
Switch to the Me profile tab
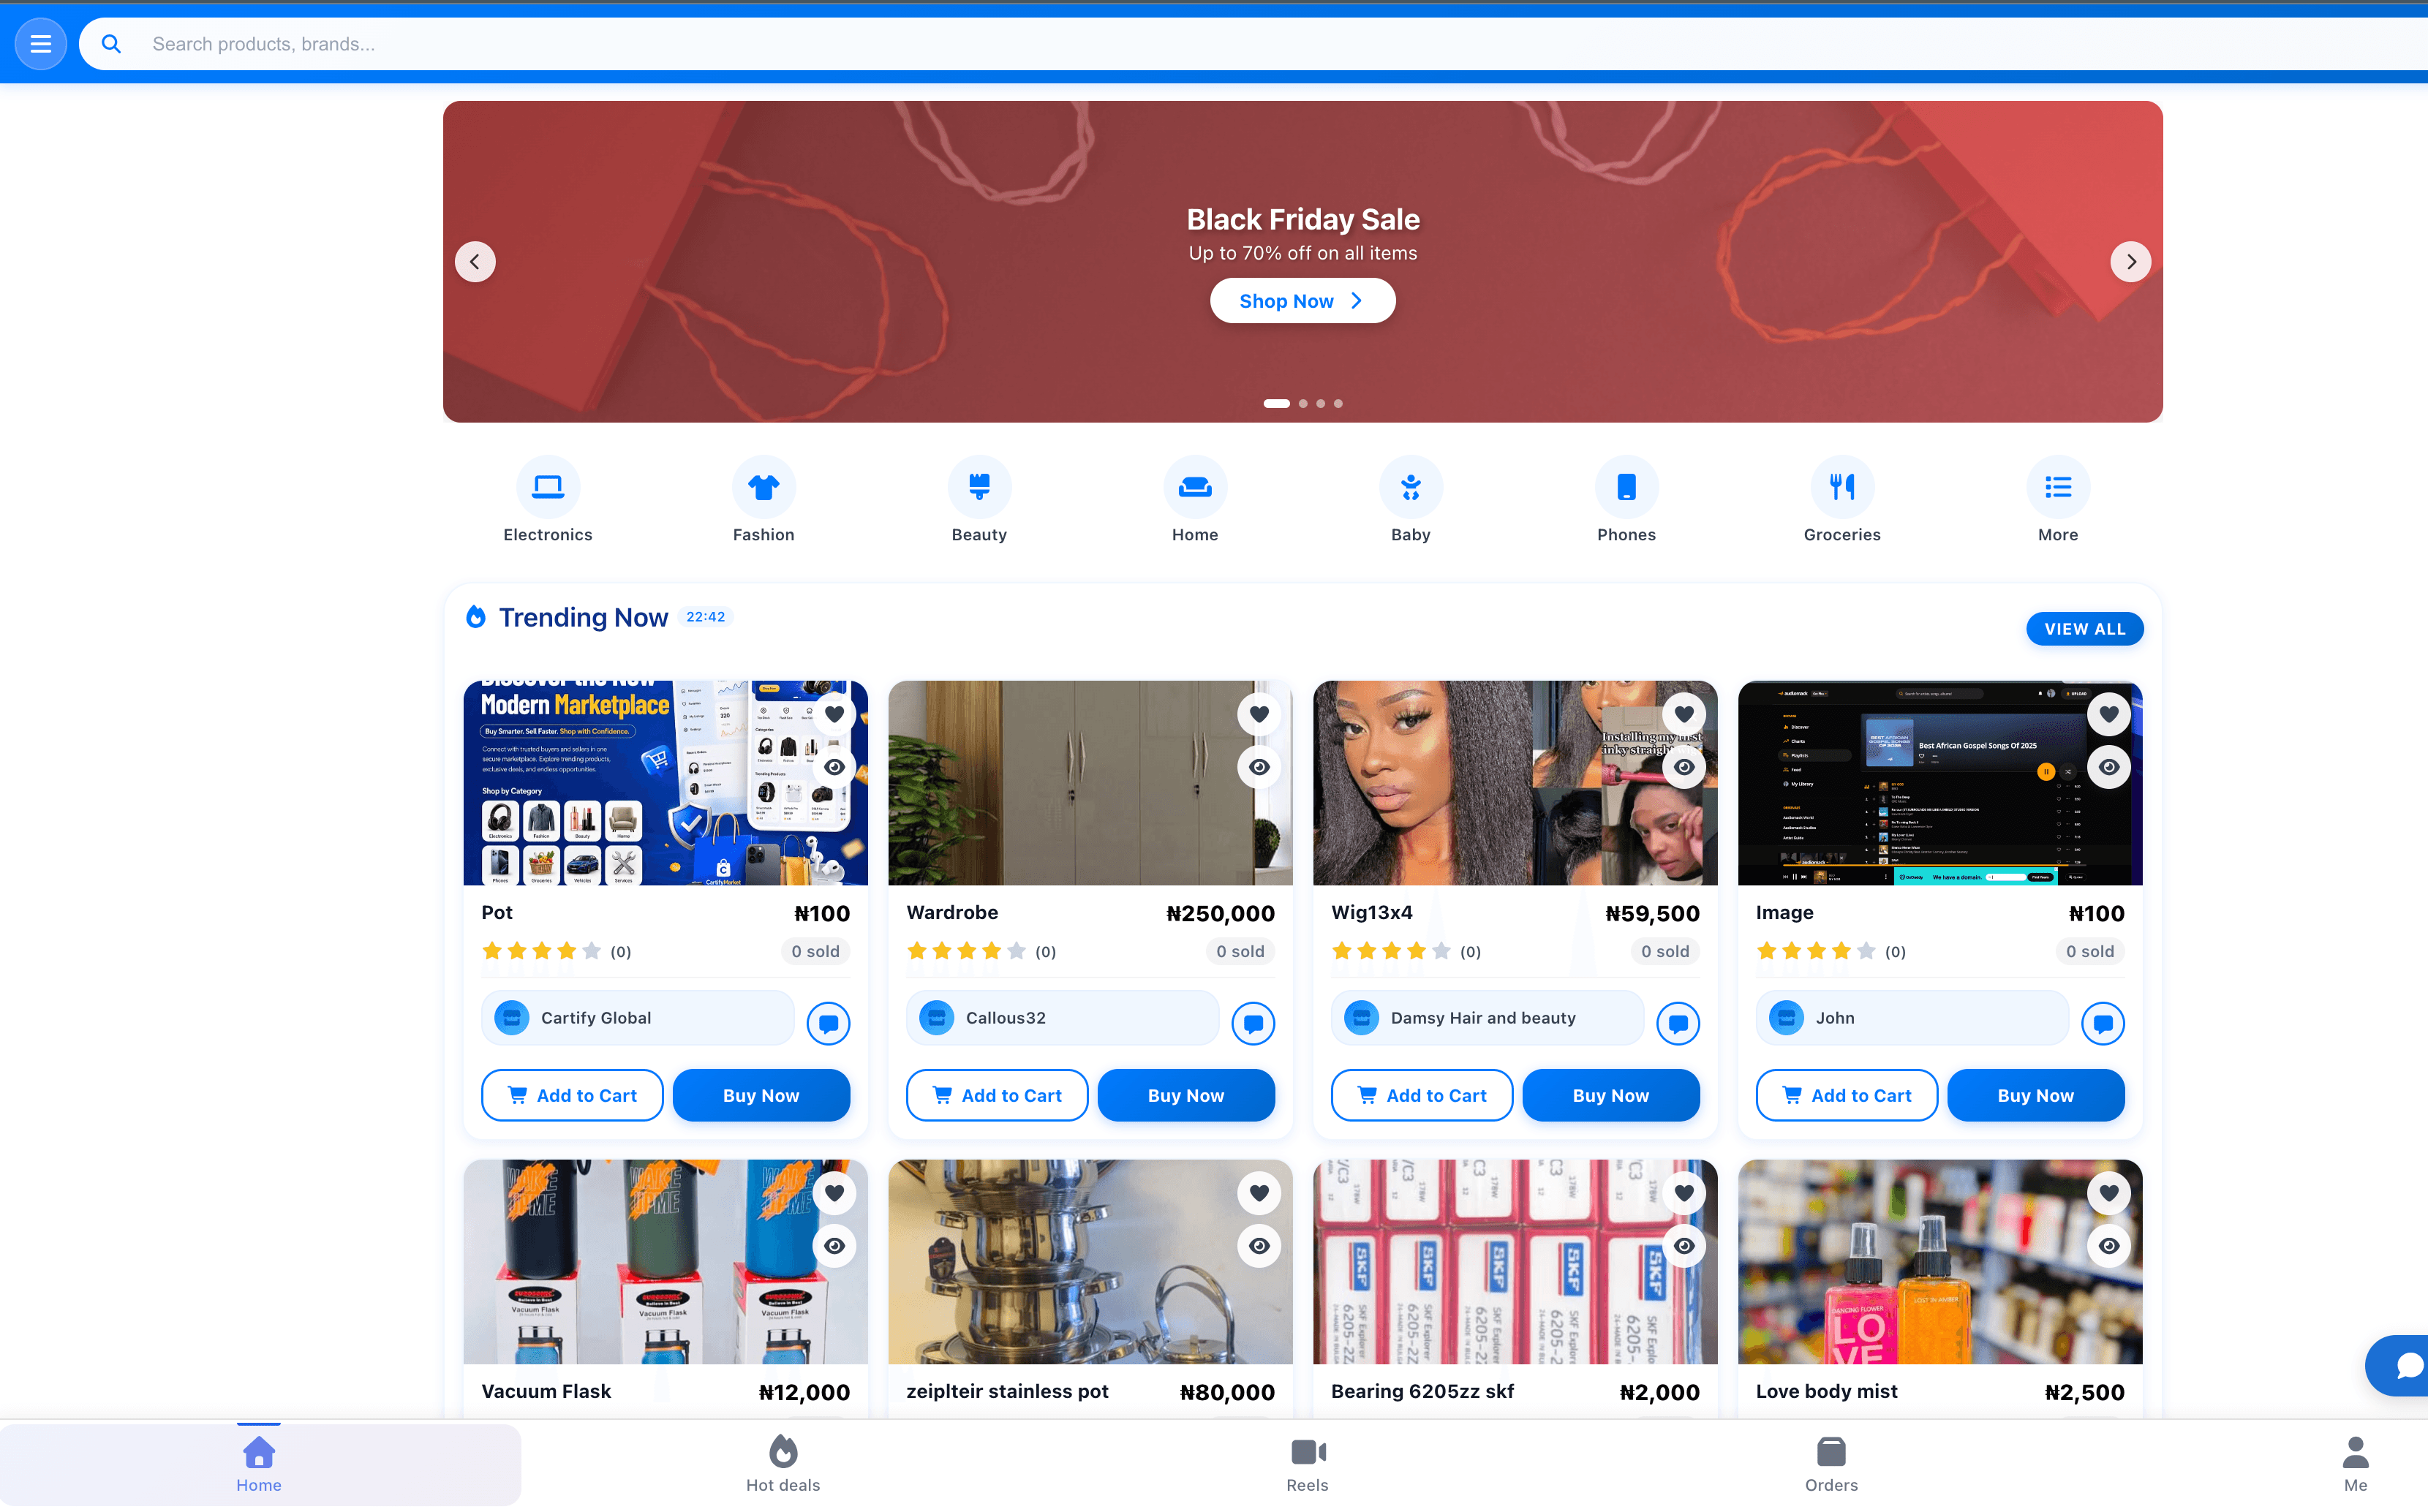(x=2356, y=1465)
